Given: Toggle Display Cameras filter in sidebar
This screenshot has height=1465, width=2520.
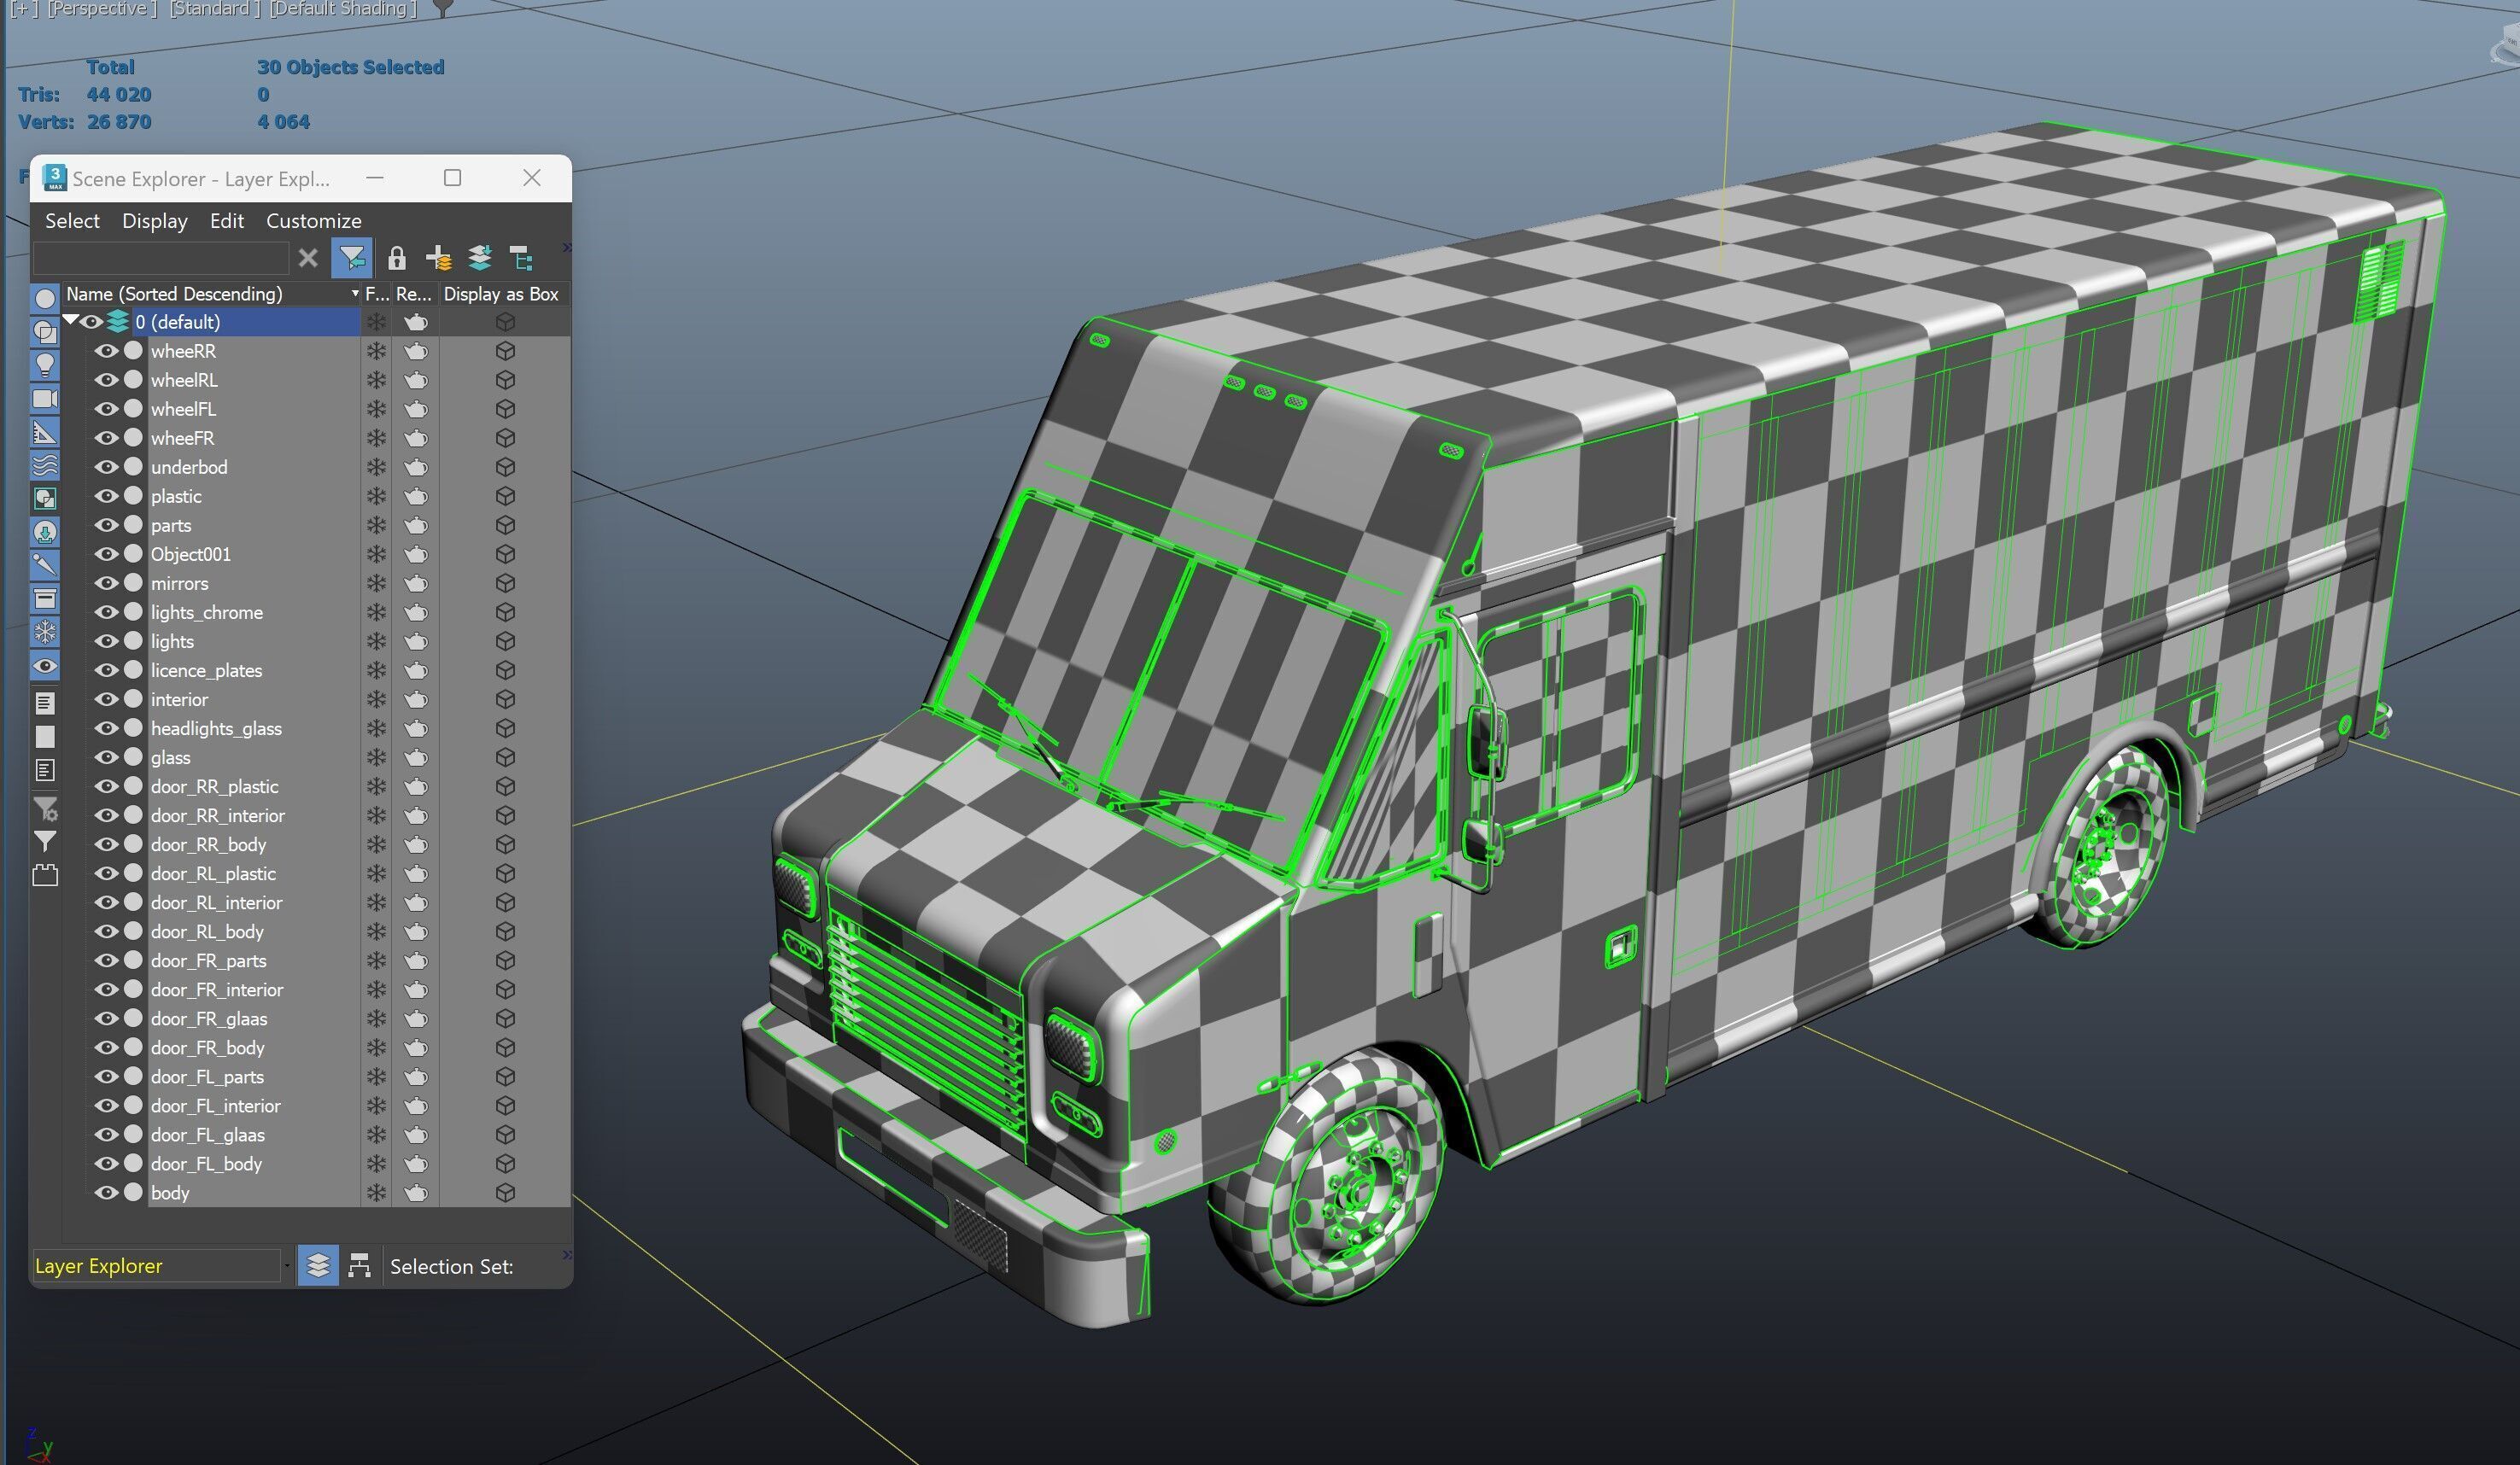Looking at the screenshot, I should 45,399.
